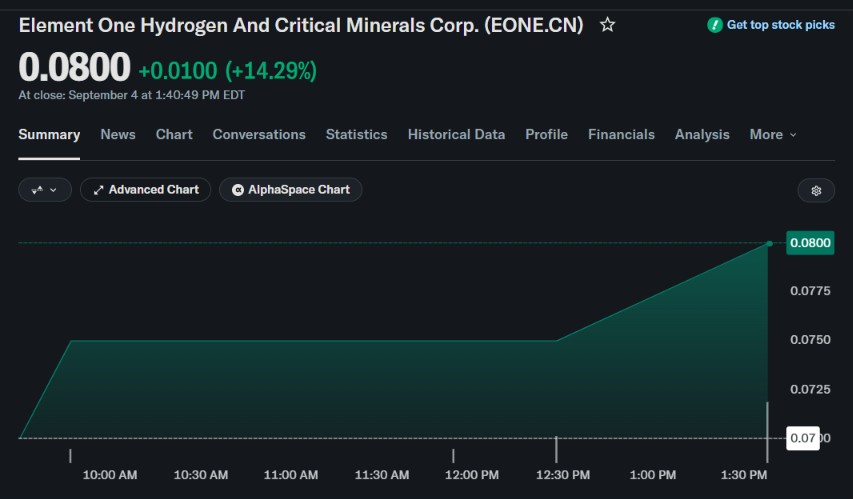Open the Conversations tab
Screen dimensions: 853x499
click(259, 134)
